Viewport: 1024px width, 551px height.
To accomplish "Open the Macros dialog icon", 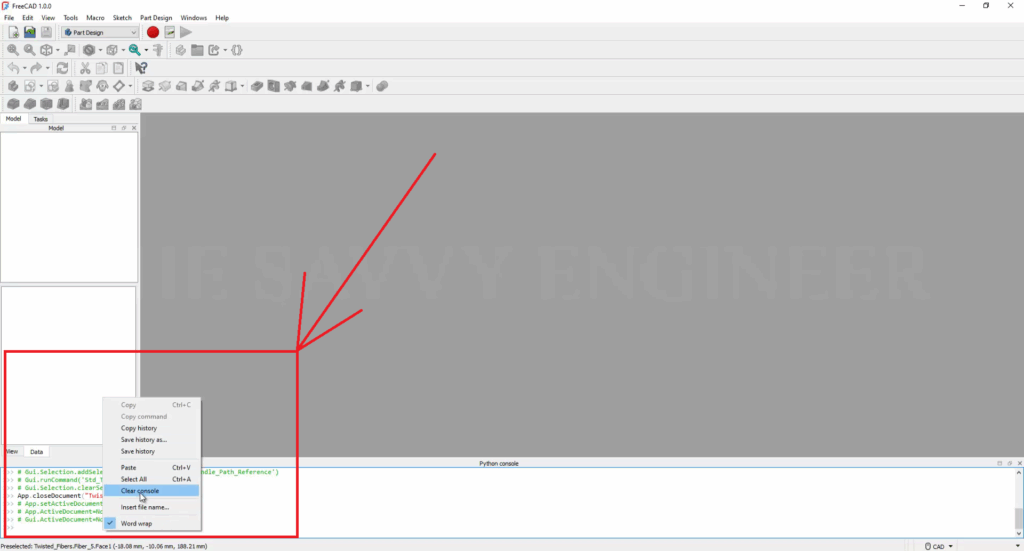I will [x=170, y=32].
